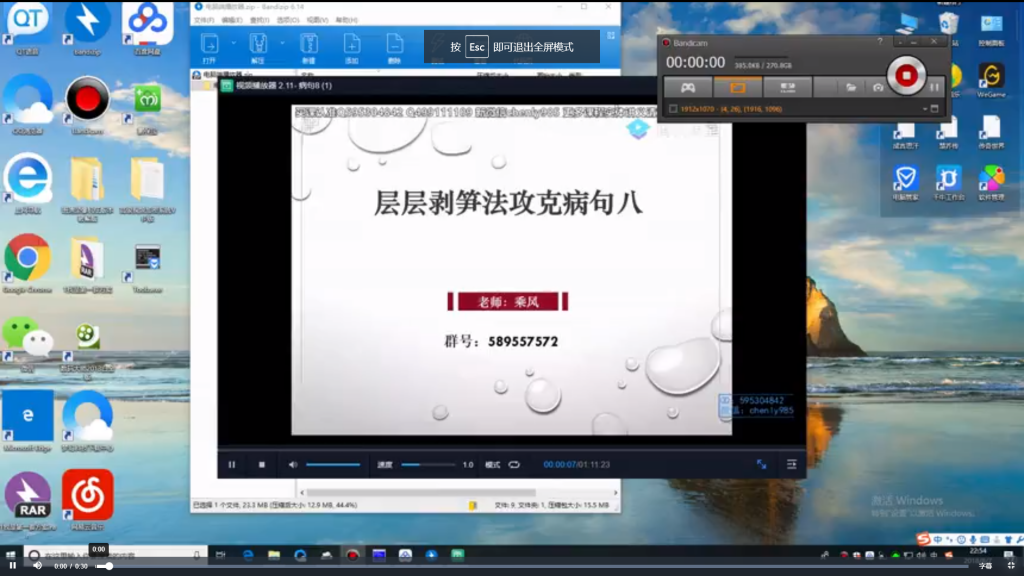Image resolution: width=1024 pixels, height=576 pixels.
Task: Expand the Bandizip Open button dropdown arrow
Action: pyautogui.click(x=233, y=44)
